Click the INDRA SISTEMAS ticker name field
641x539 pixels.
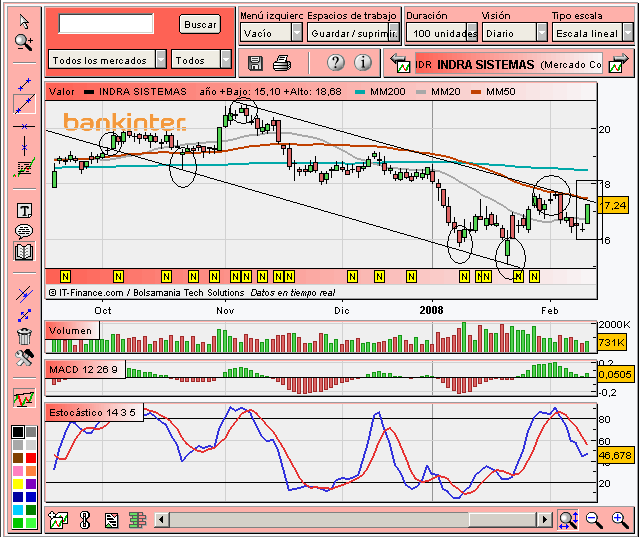[509, 64]
